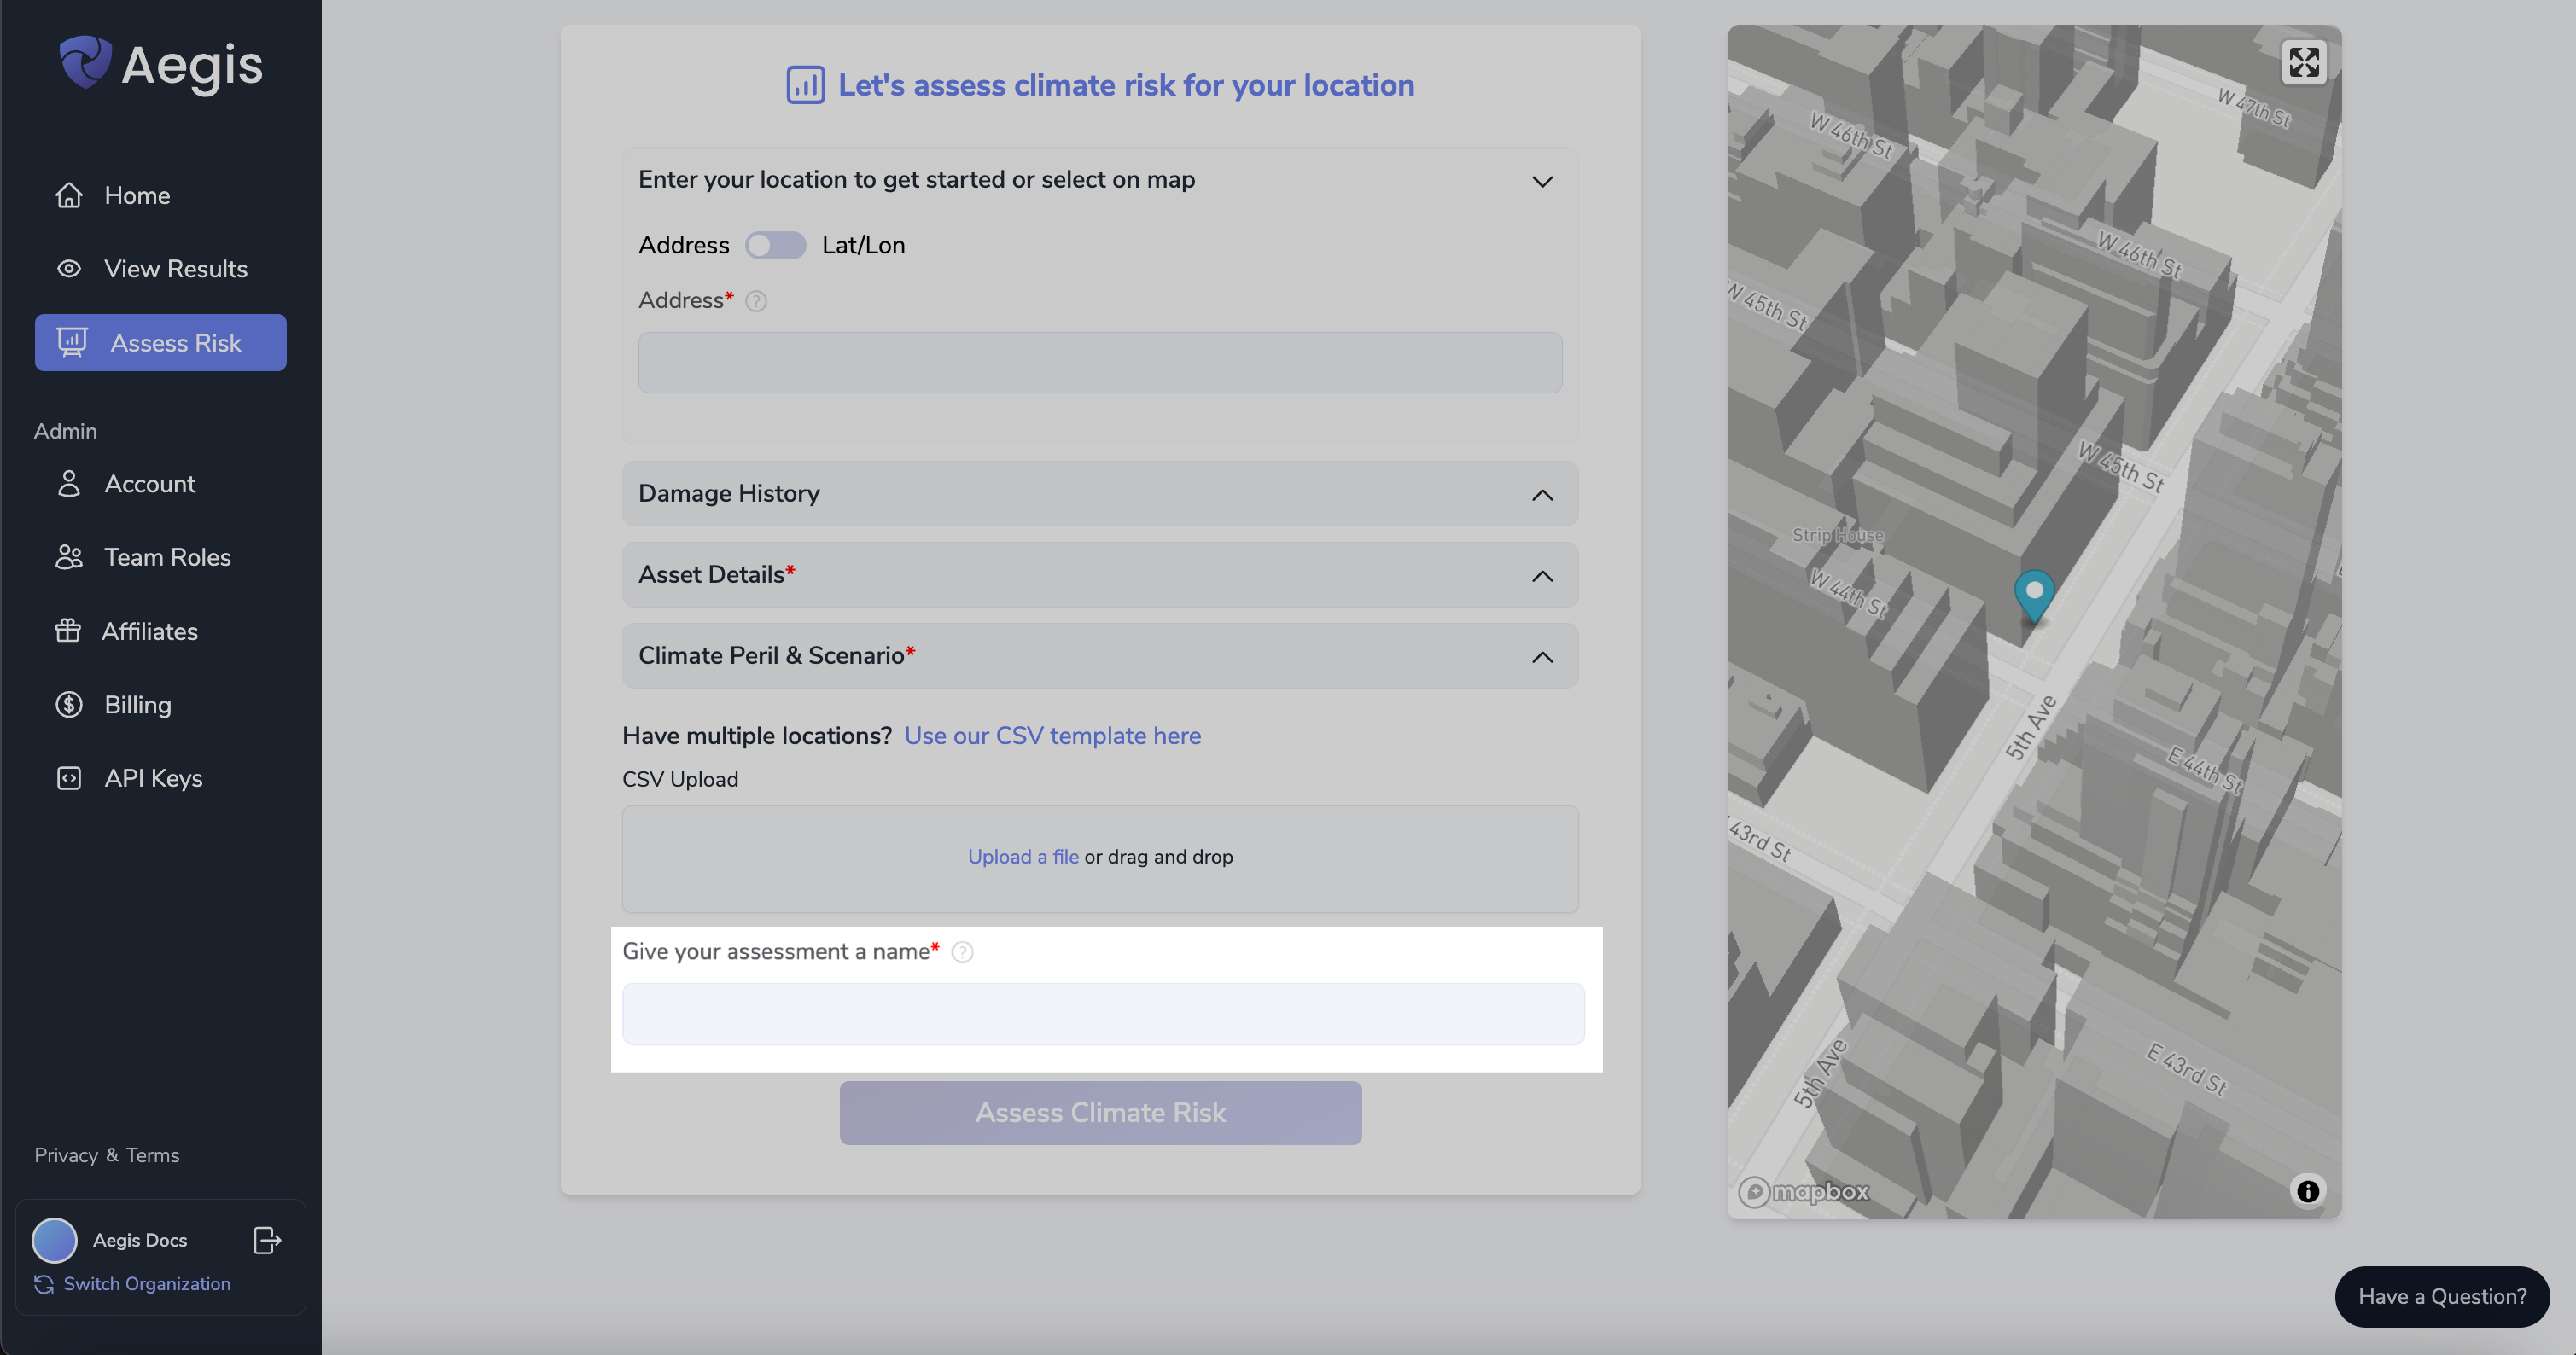Click the API Keys code icon
Viewport: 2576px width, 1355px height.
tap(69, 778)
